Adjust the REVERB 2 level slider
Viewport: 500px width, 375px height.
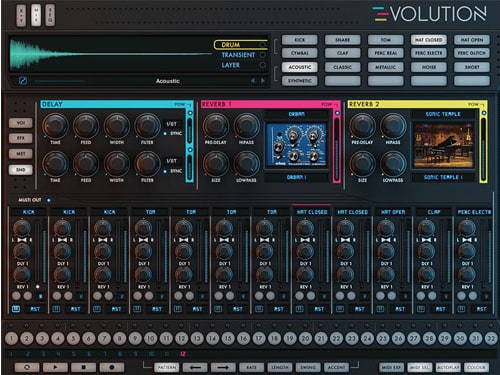click(483, 150)
